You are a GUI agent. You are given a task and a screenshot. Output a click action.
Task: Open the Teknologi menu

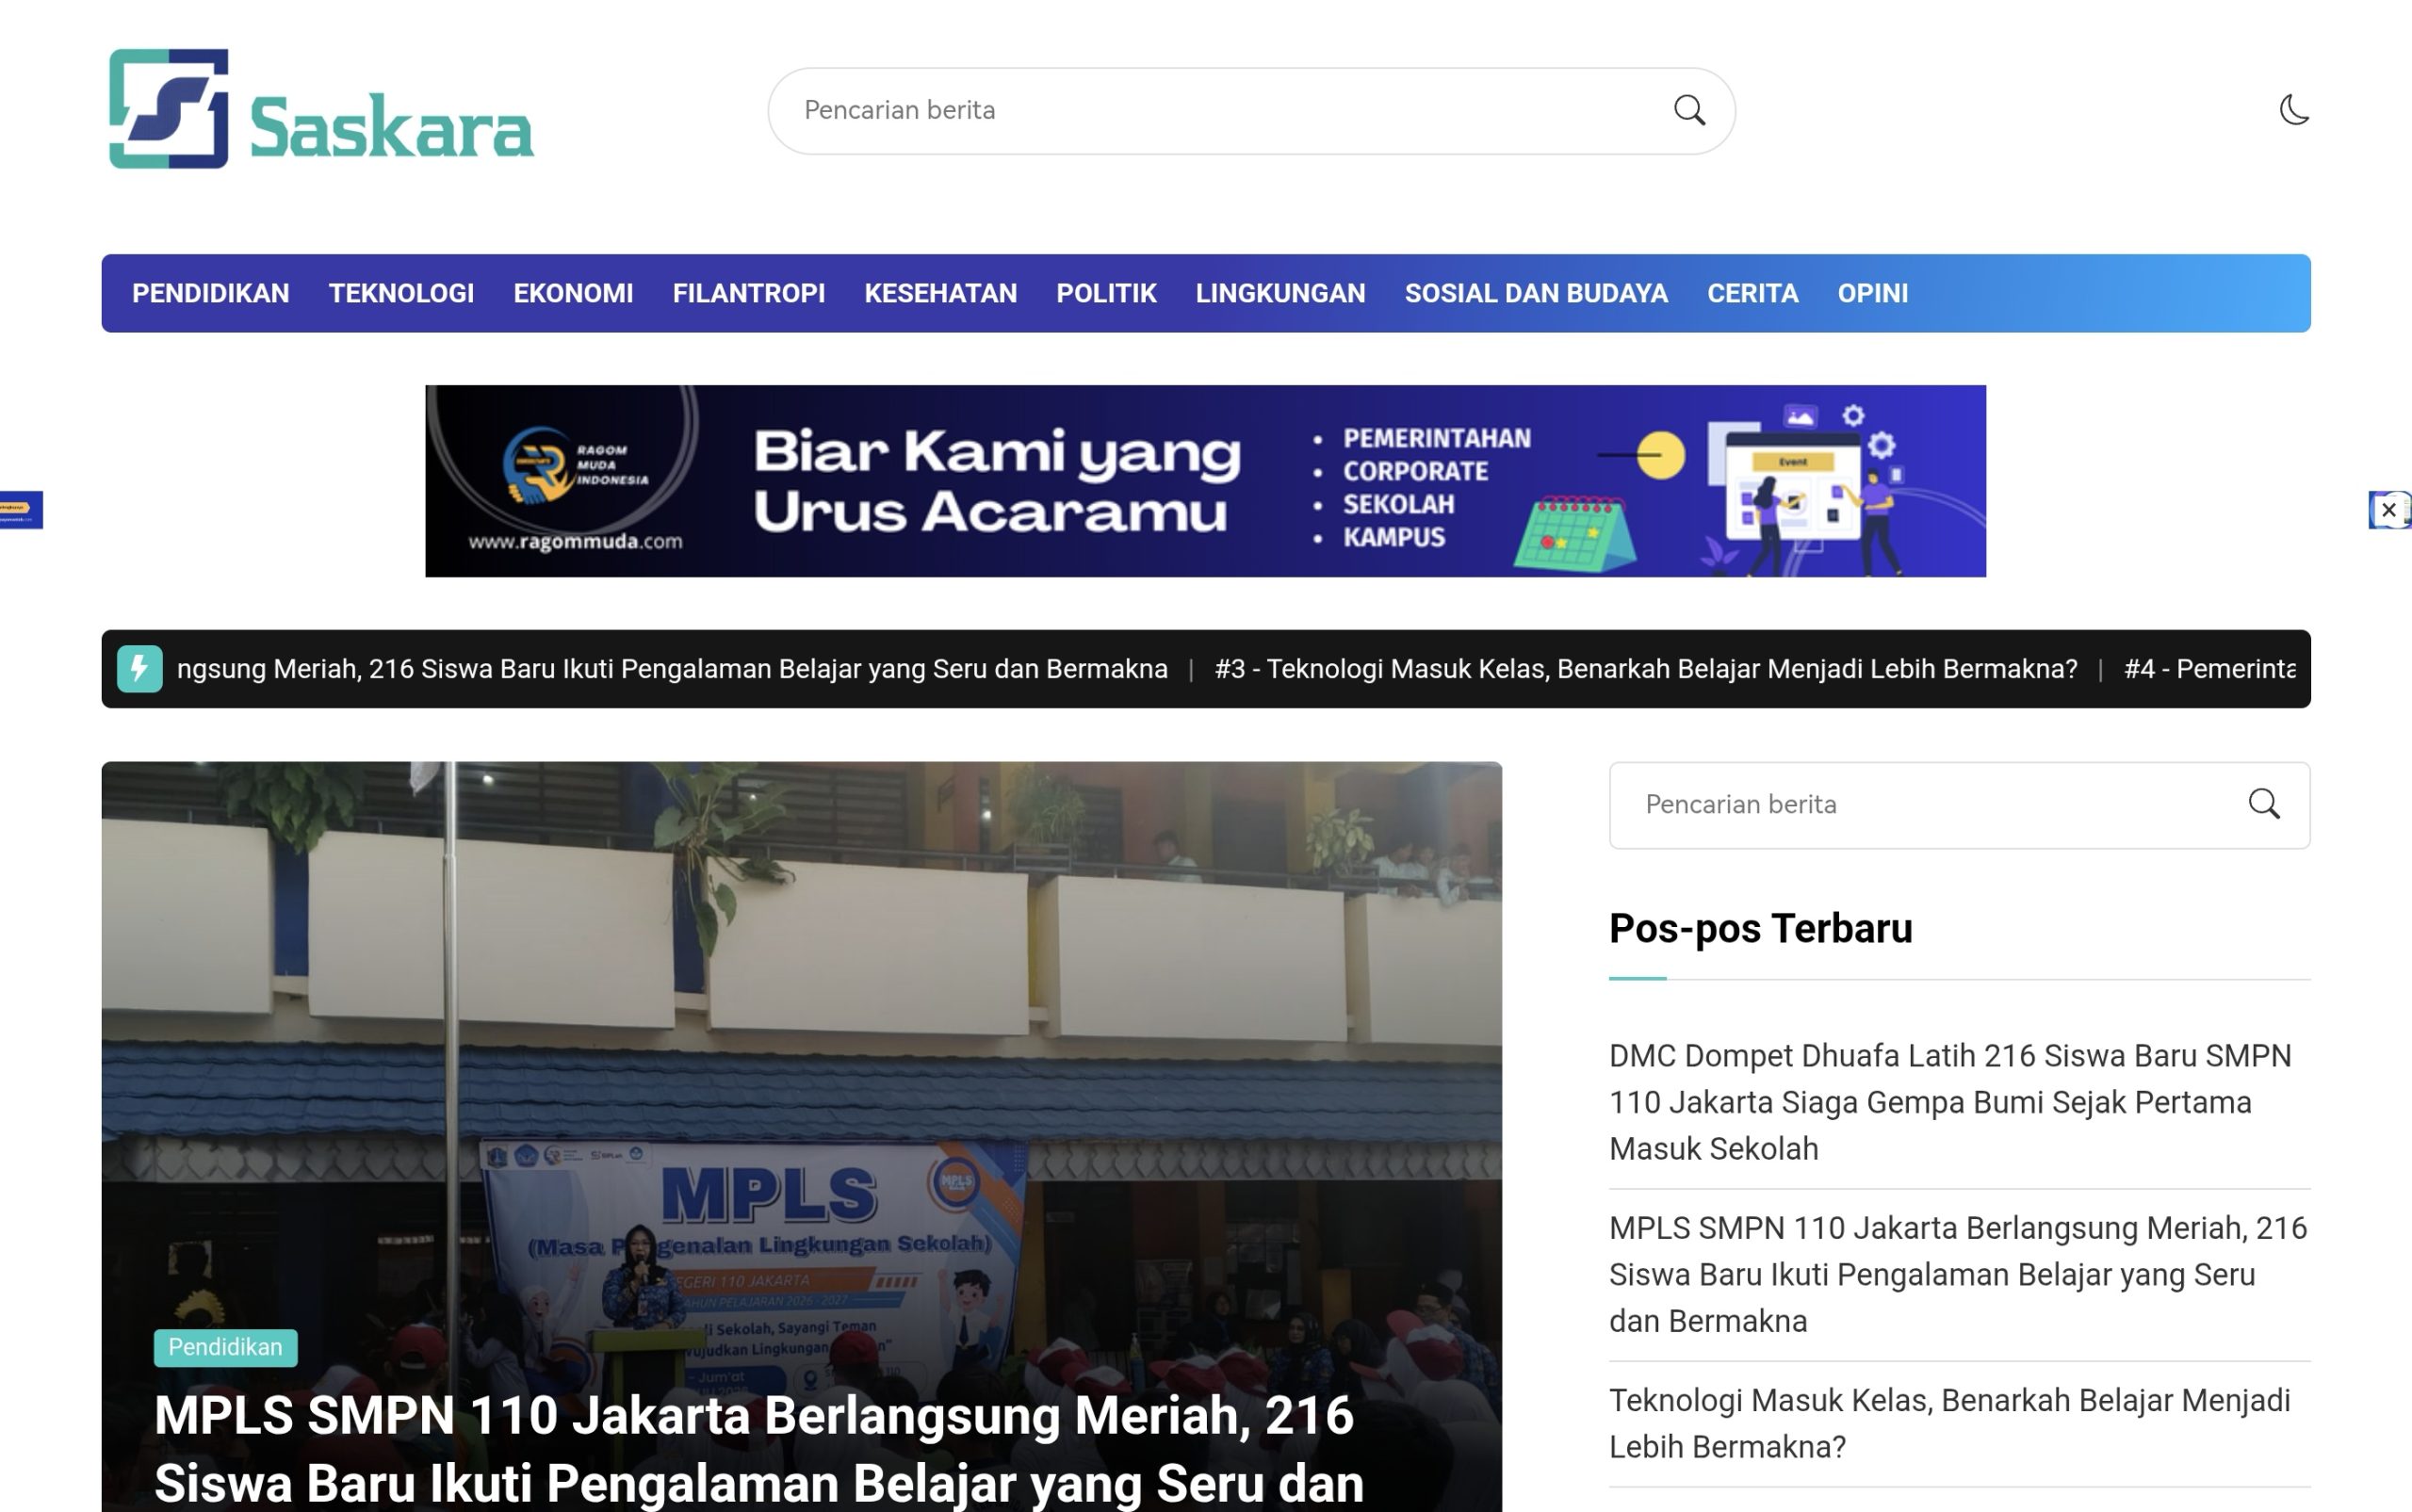(401, 293)
